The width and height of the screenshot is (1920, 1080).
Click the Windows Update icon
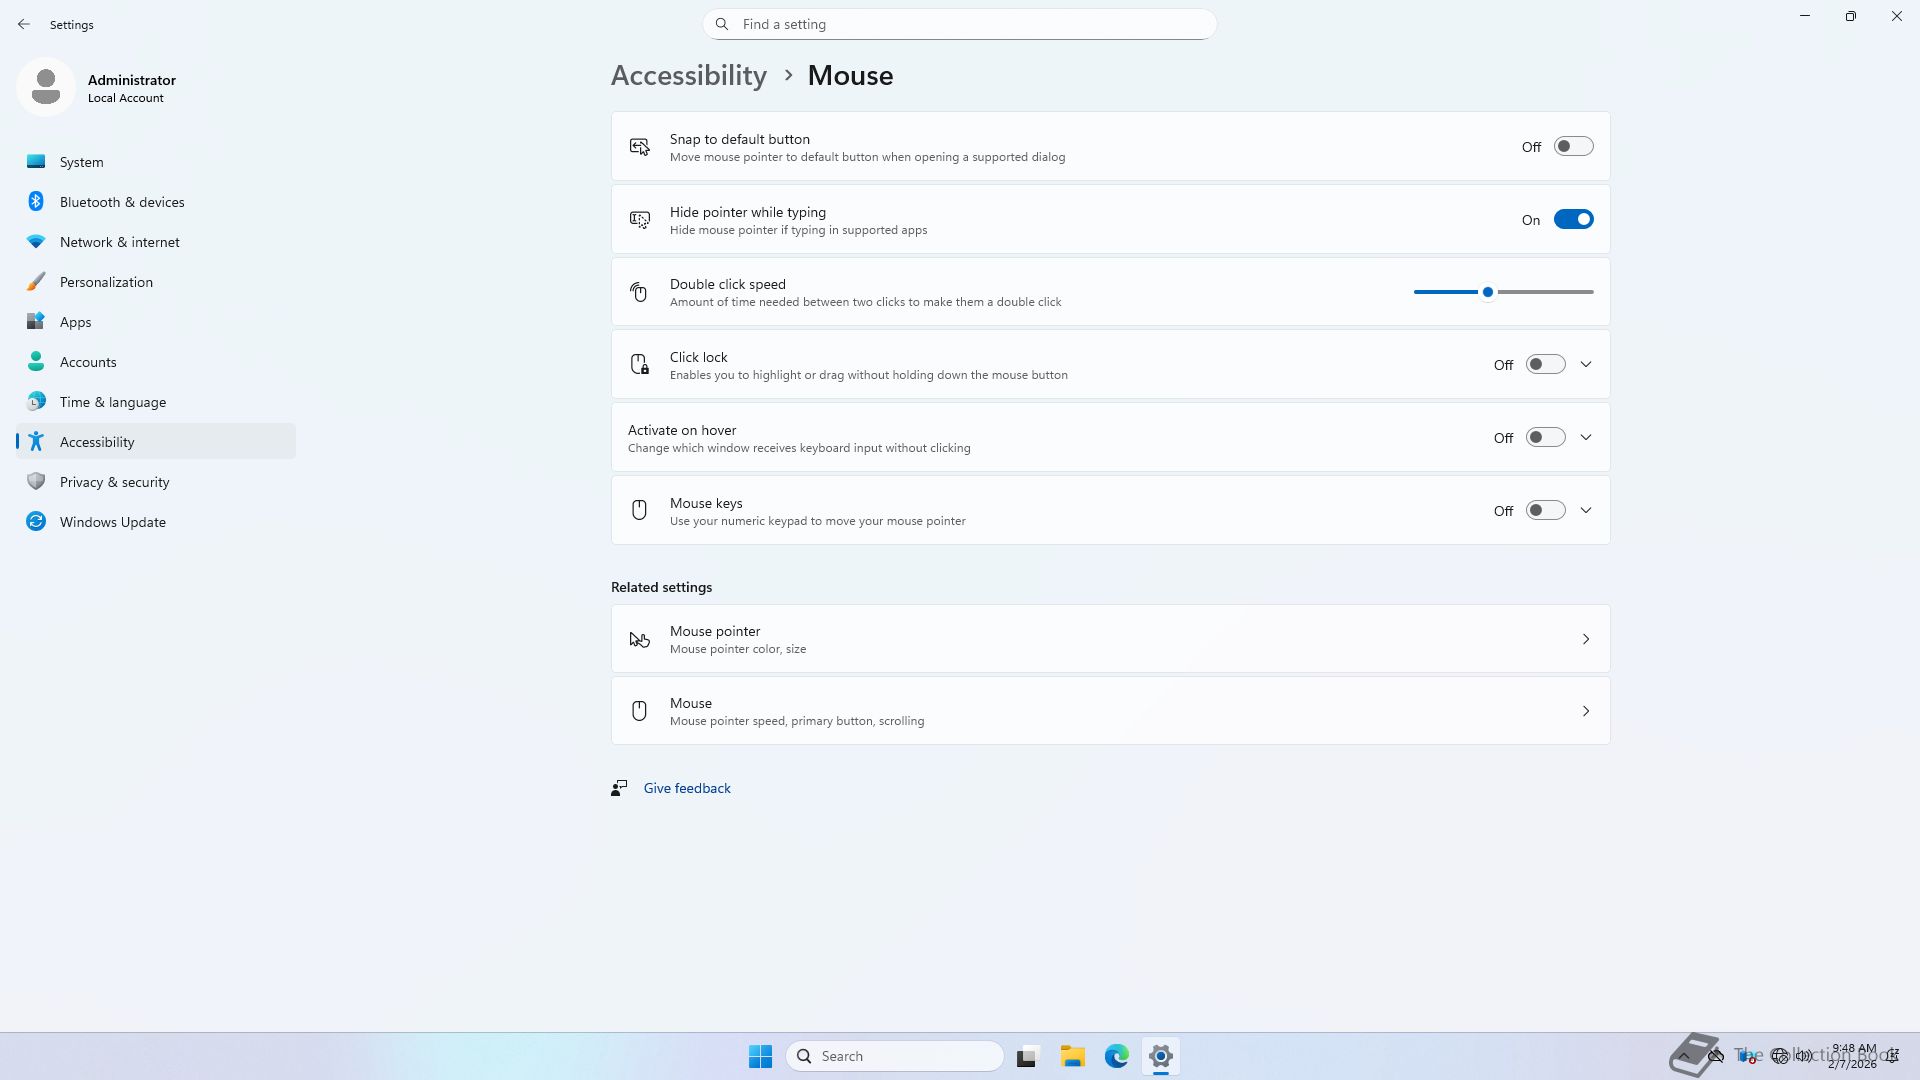pyautogui.click(x=36, y=522)
